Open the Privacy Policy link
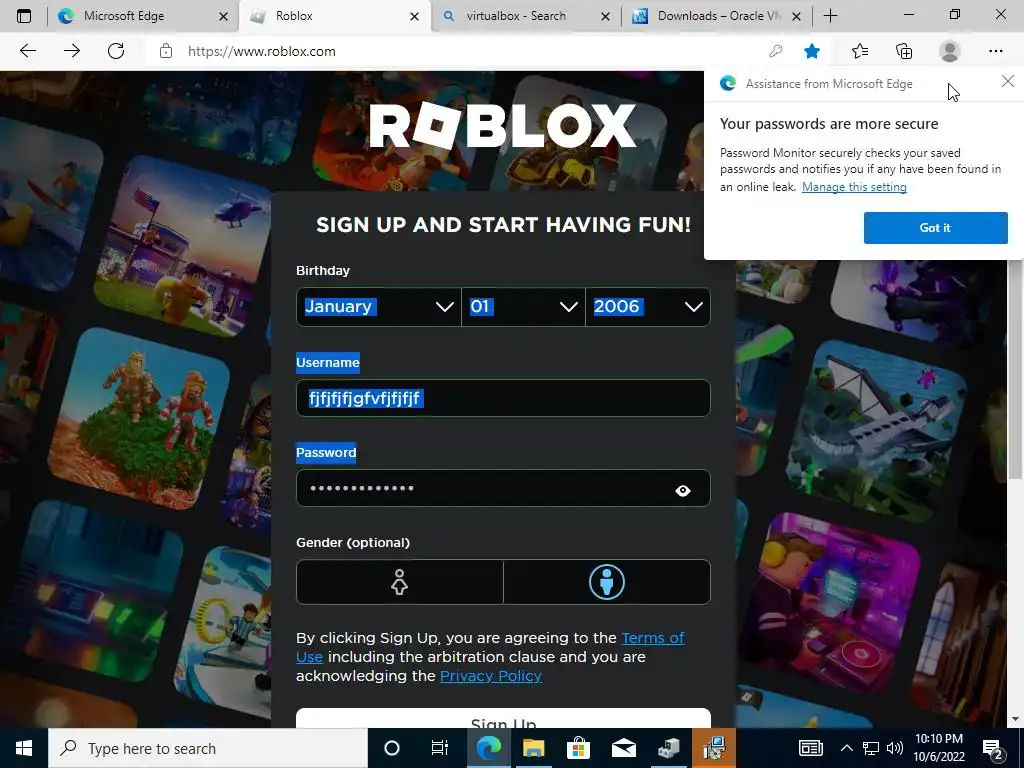Image resolution: width=1024 pixels, height=768 pixels. [x=490, y=675]
